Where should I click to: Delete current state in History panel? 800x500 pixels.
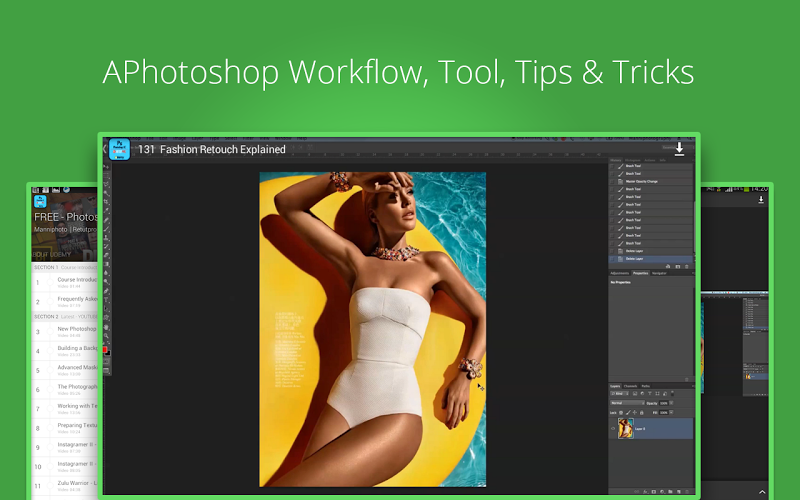point(687,266)
